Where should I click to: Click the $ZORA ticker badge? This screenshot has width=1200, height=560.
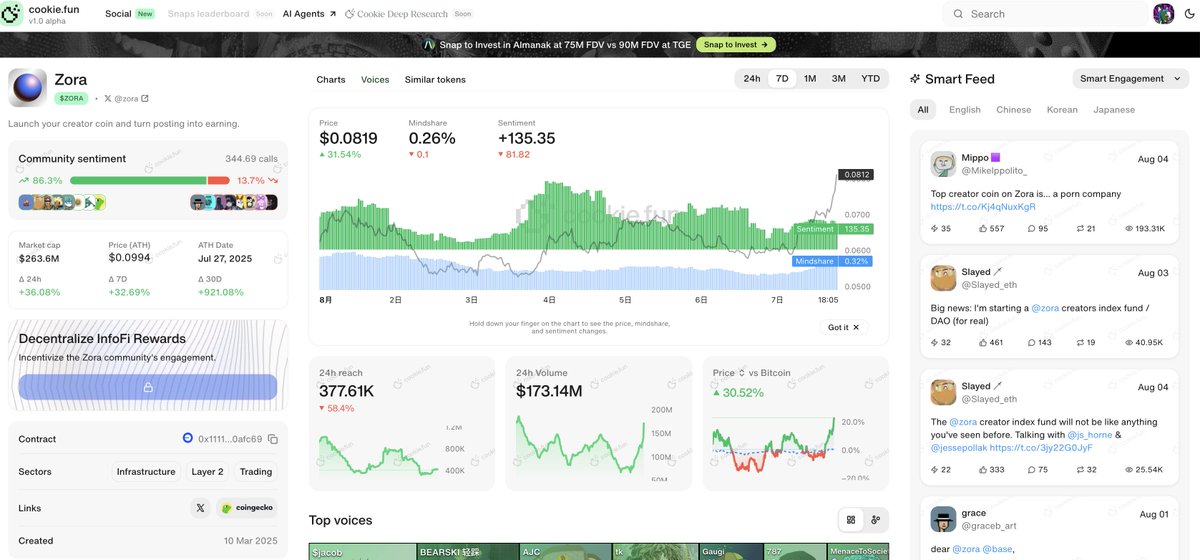[72, 98]
